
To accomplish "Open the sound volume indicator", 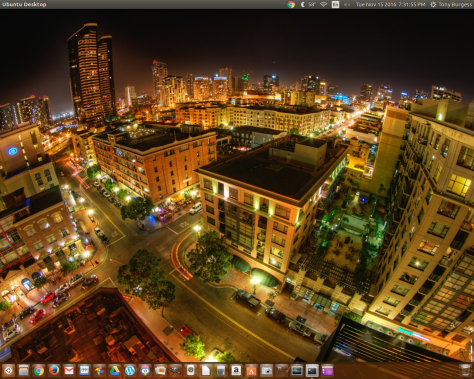I will [x=347, y=4].
